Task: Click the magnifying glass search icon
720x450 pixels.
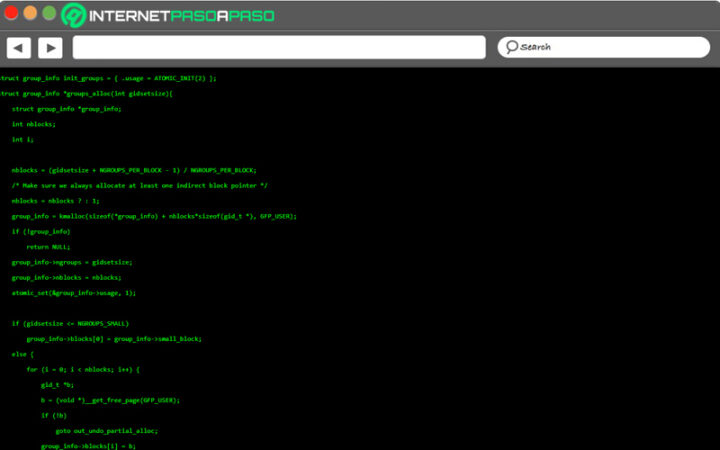Action: [511, 47]
